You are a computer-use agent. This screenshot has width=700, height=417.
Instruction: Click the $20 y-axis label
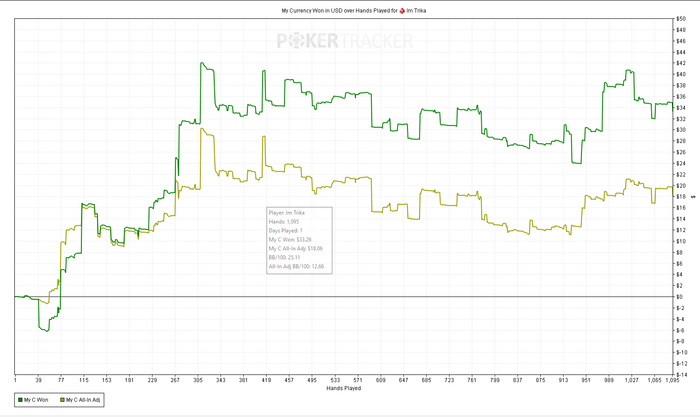coord(681,186)
